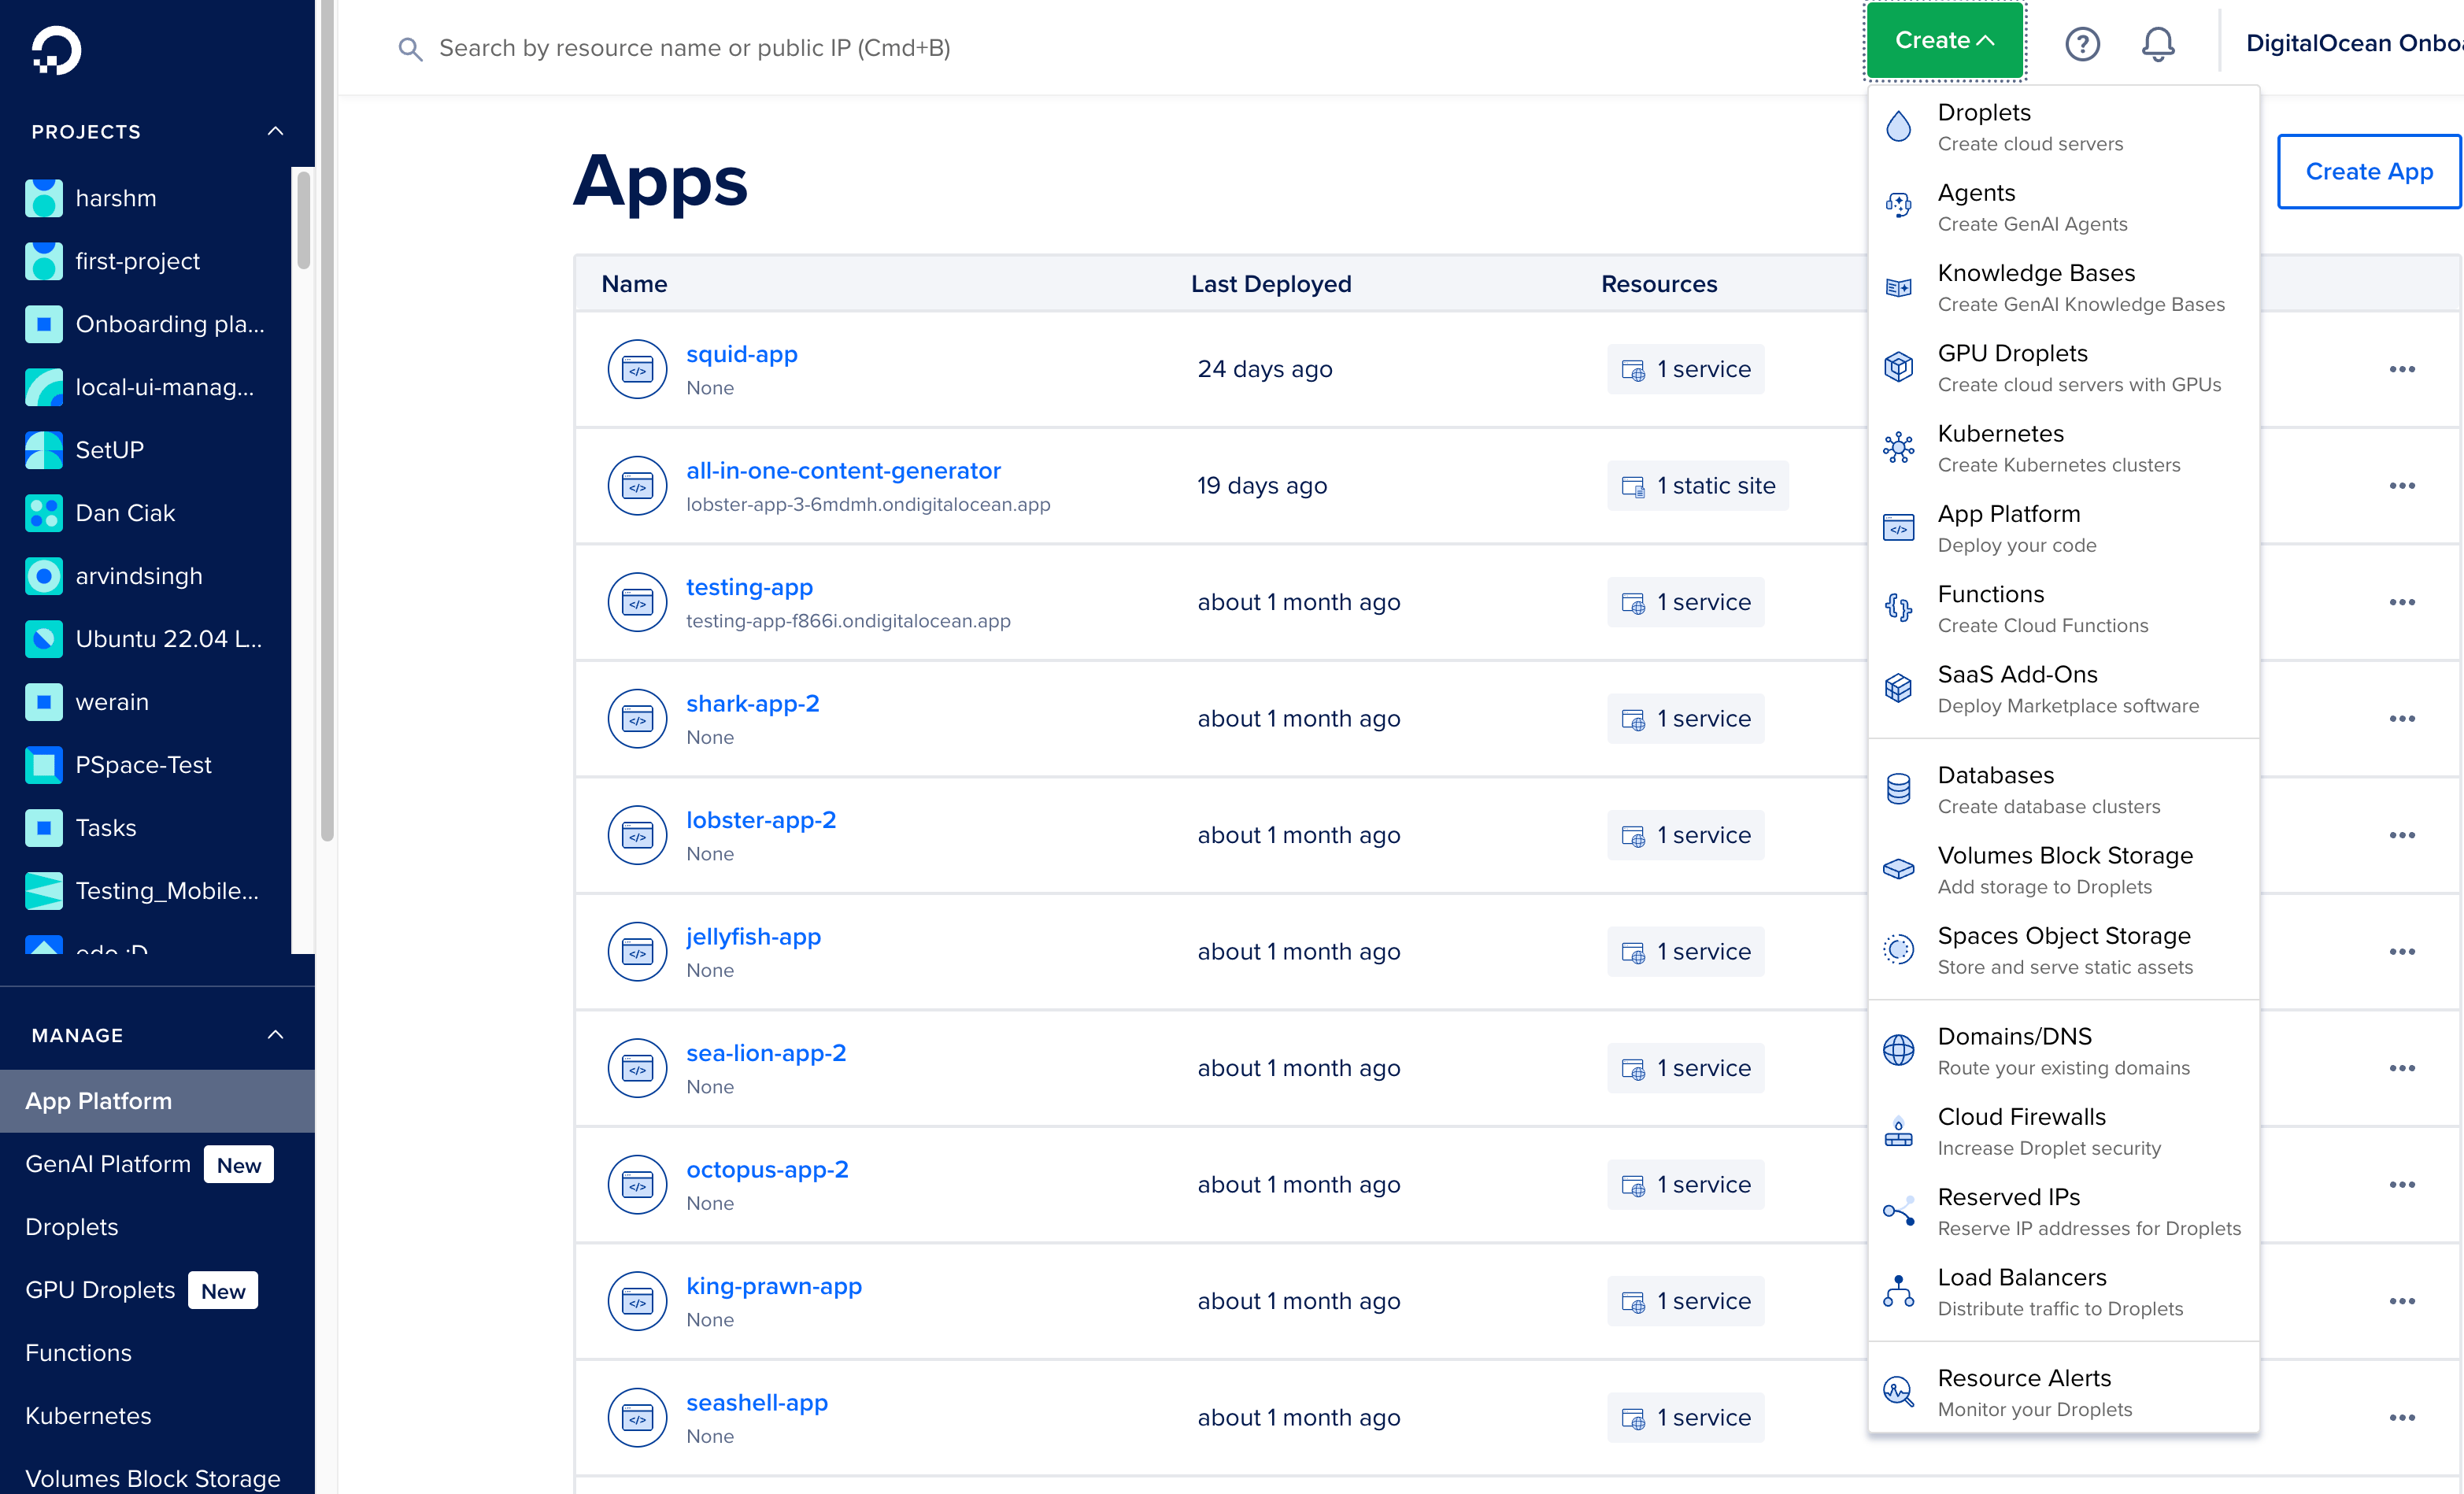2464x1494 pixels.
Task: Open the squid-app link
Action: coord(741,354)
